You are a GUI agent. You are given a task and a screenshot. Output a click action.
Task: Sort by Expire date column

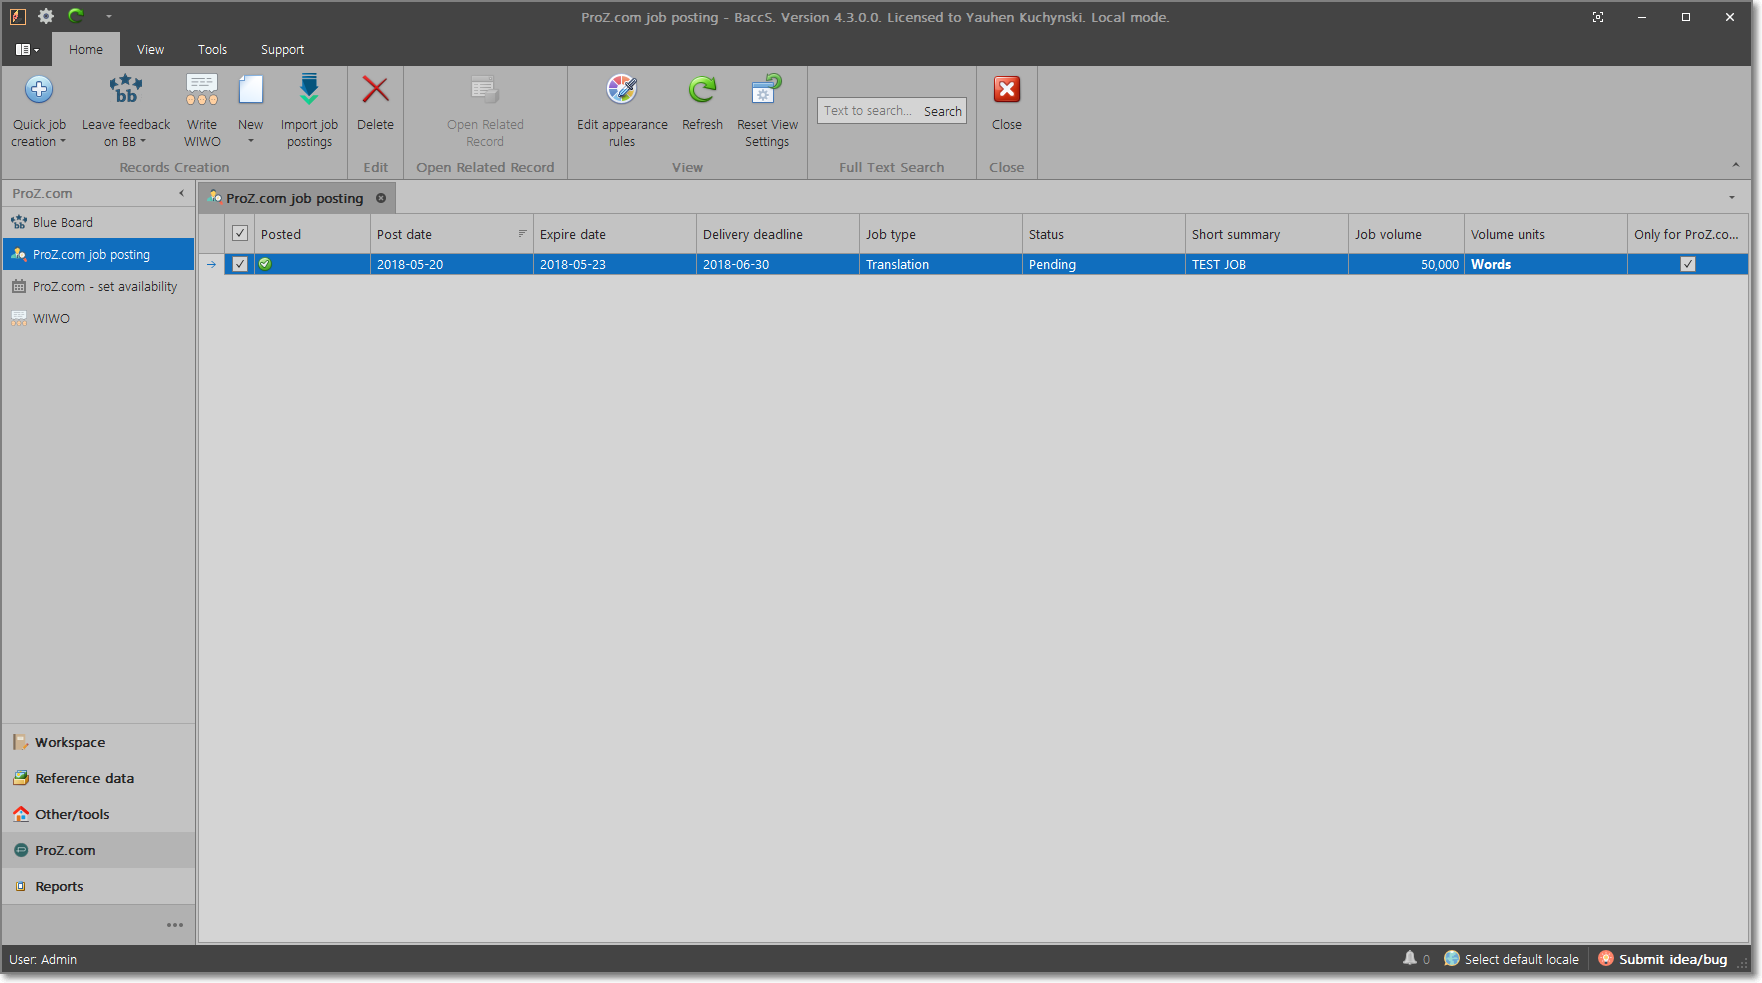click(614, 234)
